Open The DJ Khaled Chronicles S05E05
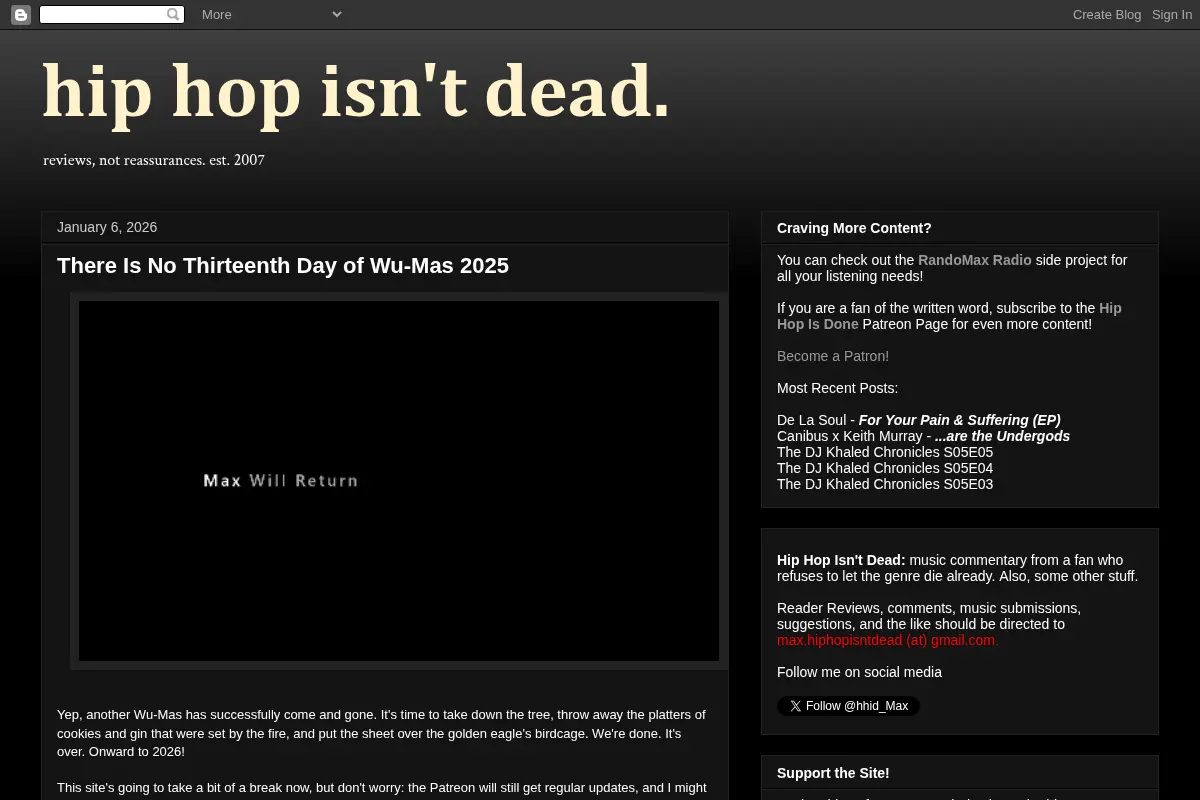This screenshot has width=1200, height=800. [x=885, y=452]
